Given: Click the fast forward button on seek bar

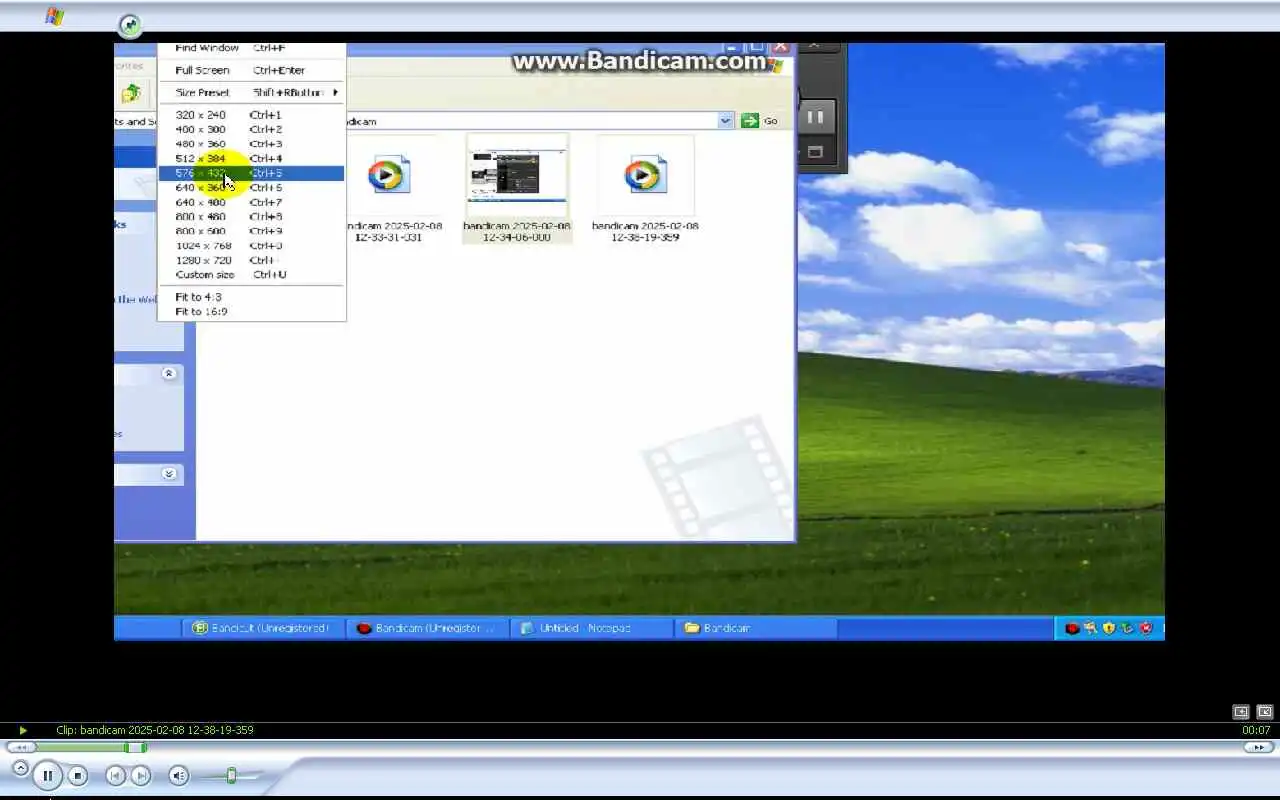Looking at the screenshot, I should [x=1258, y=747].
